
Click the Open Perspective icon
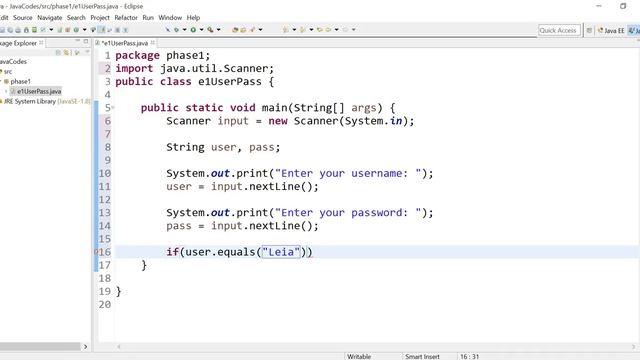click(589, 30)
